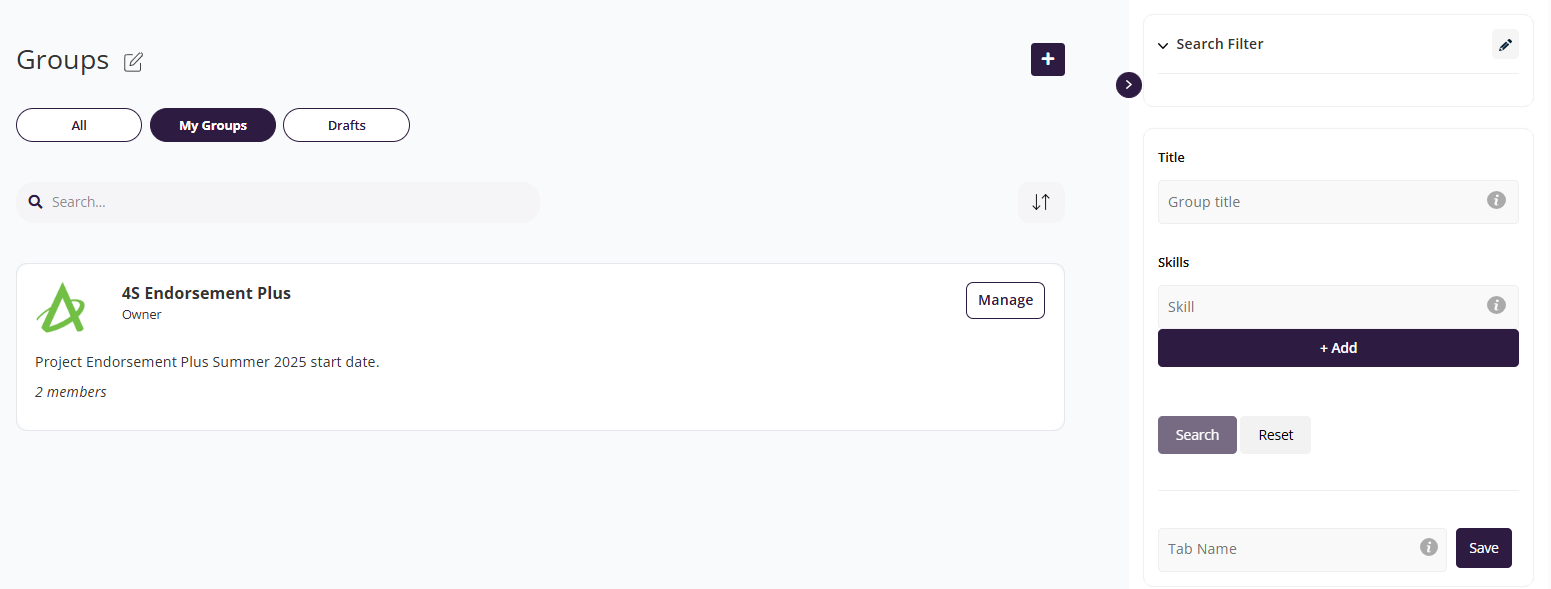
Task: Click the pencil icon in Search Filter
Action: coord(1504,45)
